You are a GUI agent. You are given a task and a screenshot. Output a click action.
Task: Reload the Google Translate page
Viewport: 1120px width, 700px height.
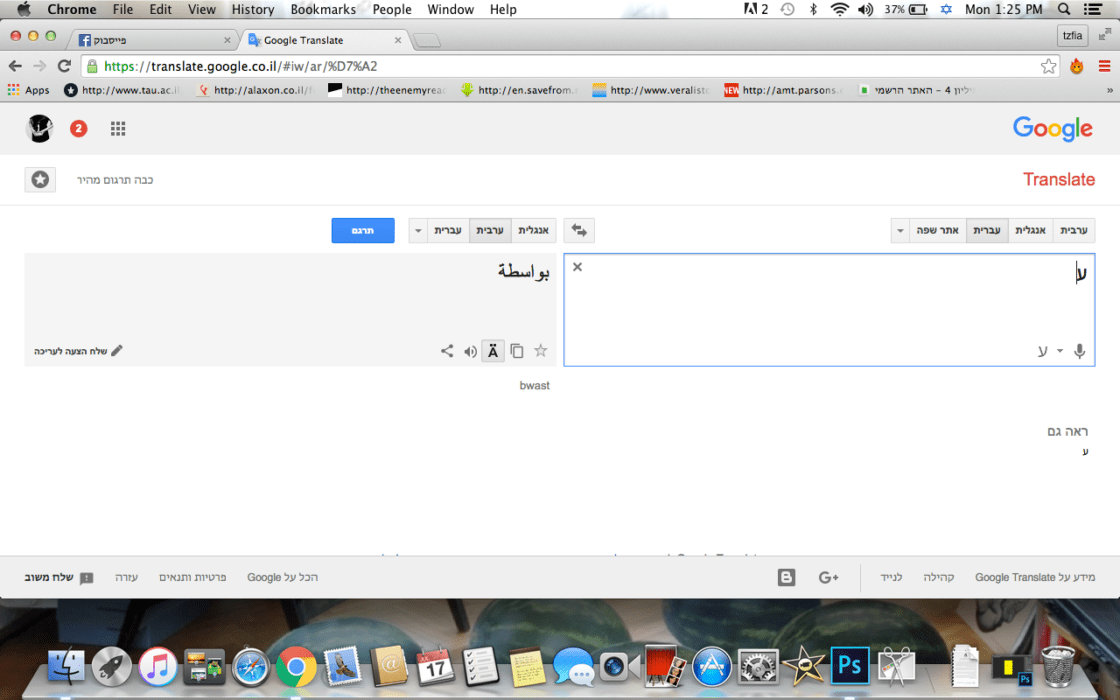click(64, 66)
